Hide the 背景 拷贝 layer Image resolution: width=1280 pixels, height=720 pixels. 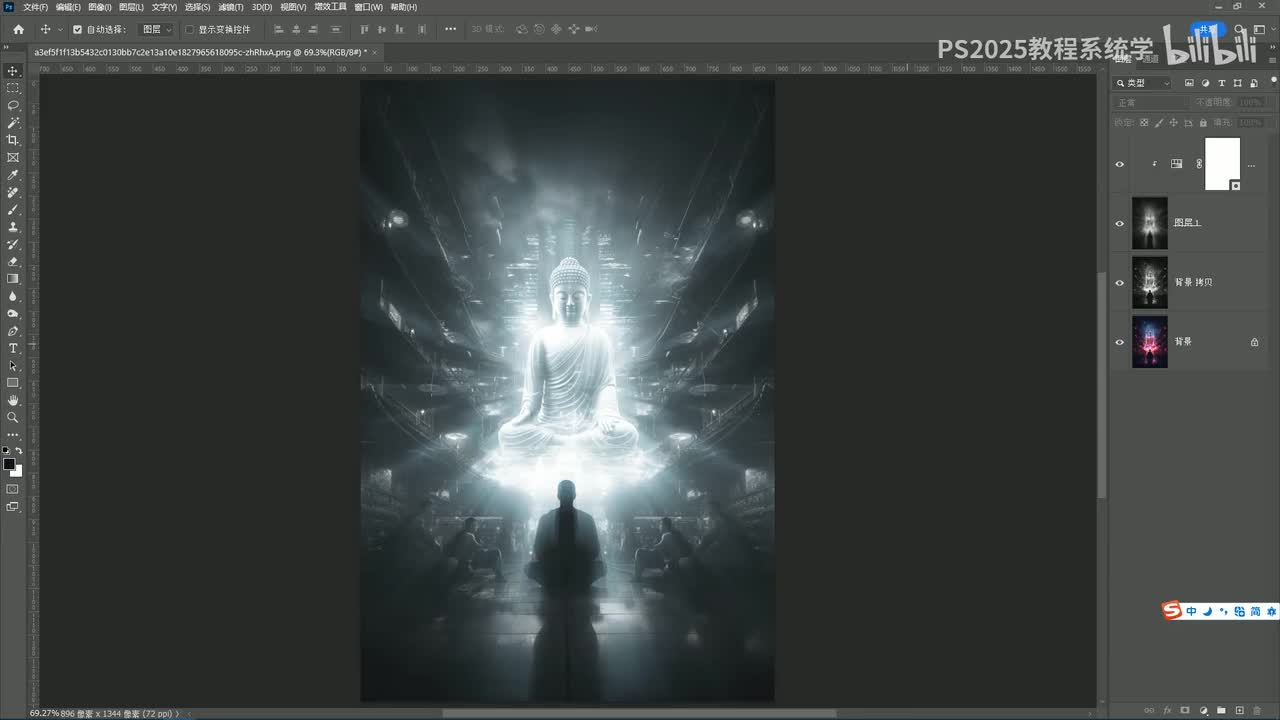1119,283
